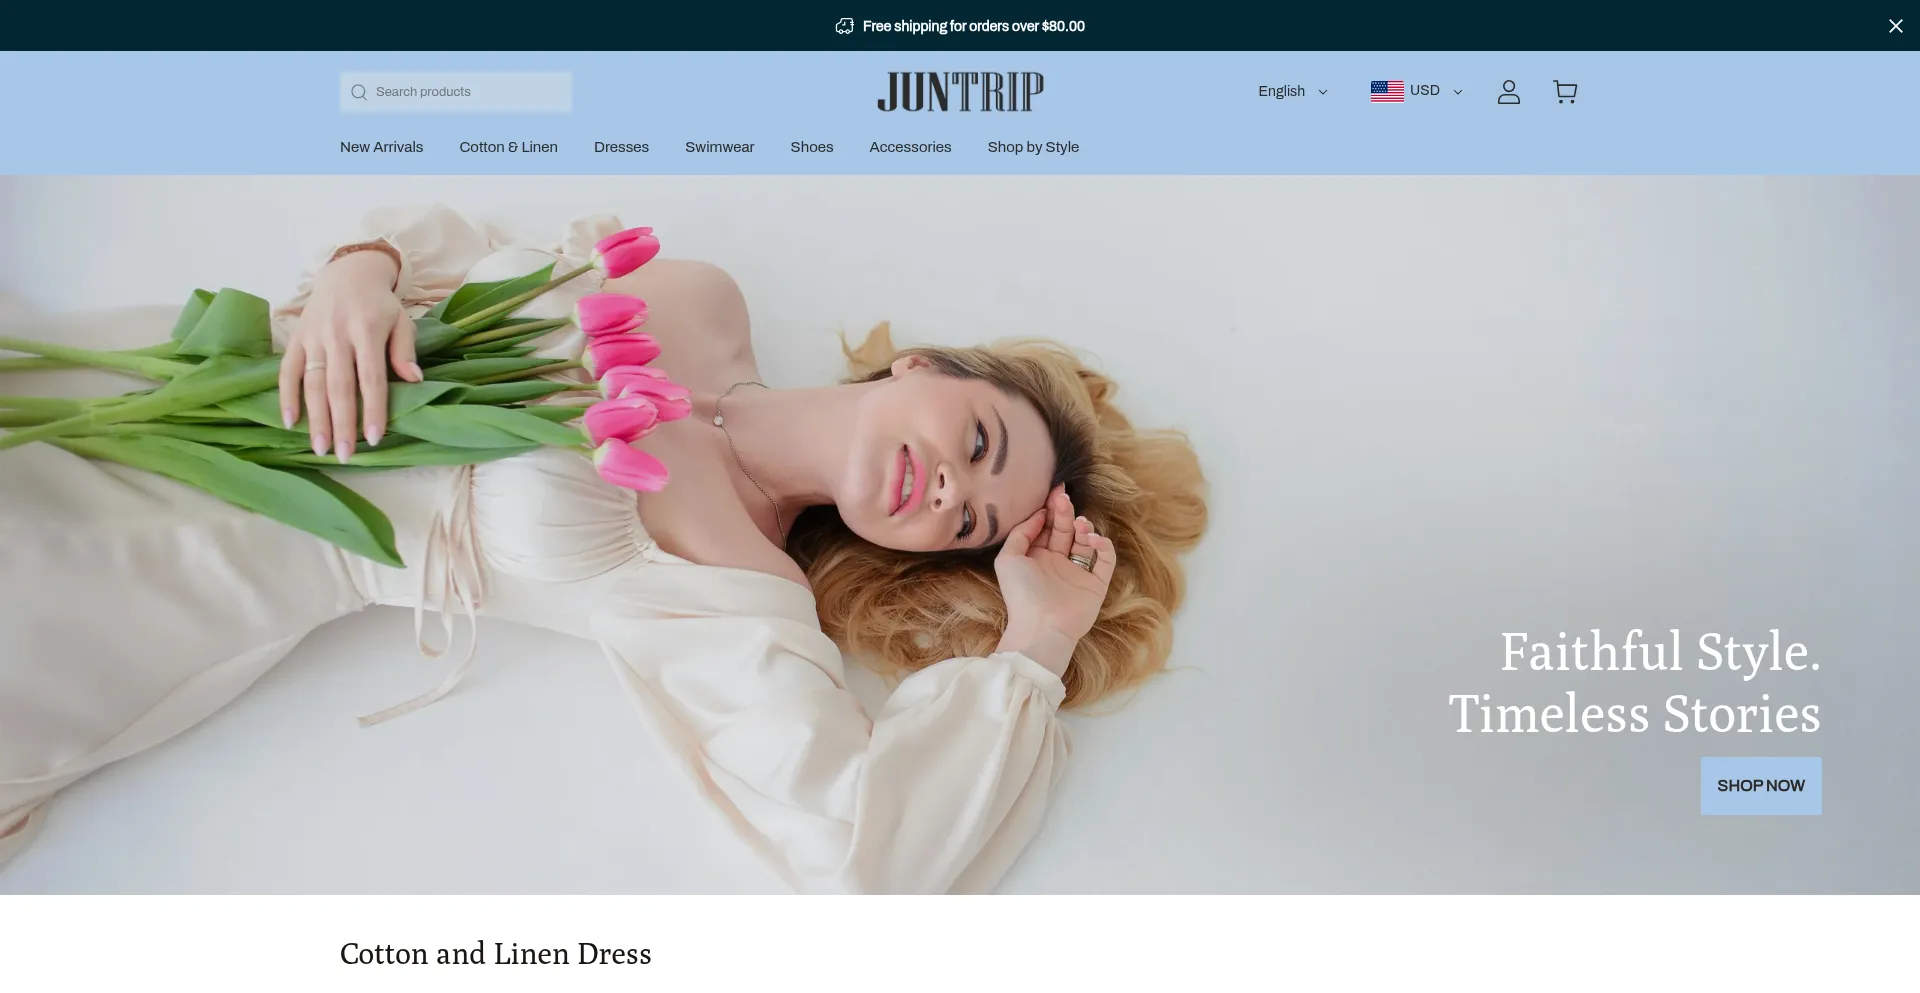Open the user account icon
Viewport: 1920px width, 993px height.
pos(1508,92)
